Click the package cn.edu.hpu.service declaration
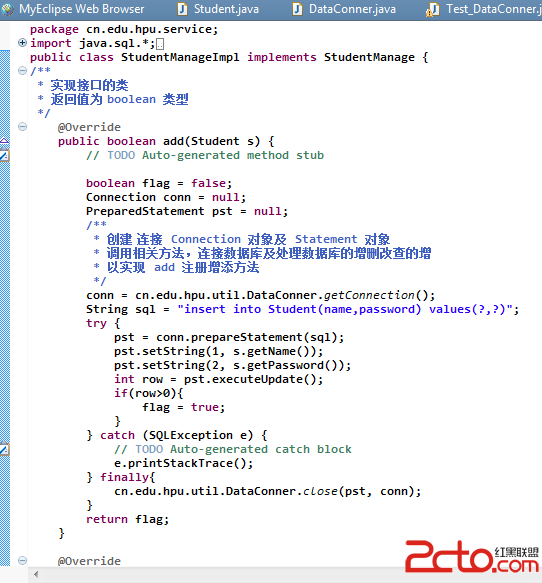Viewport: 542px width, 583px height. 124,29
